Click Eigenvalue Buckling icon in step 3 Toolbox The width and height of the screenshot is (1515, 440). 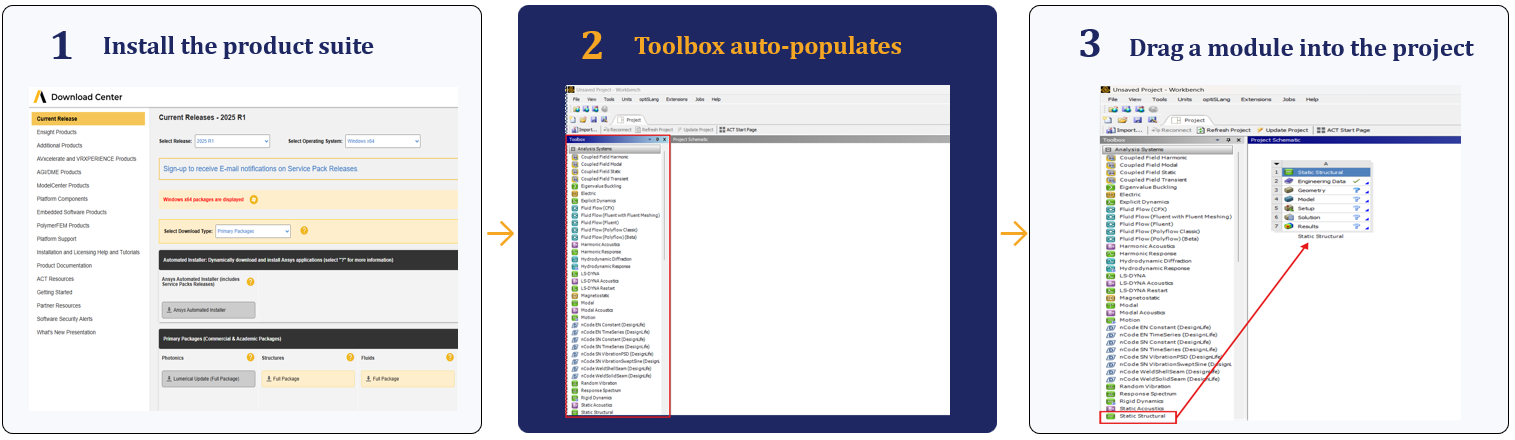coord(1110,187)
